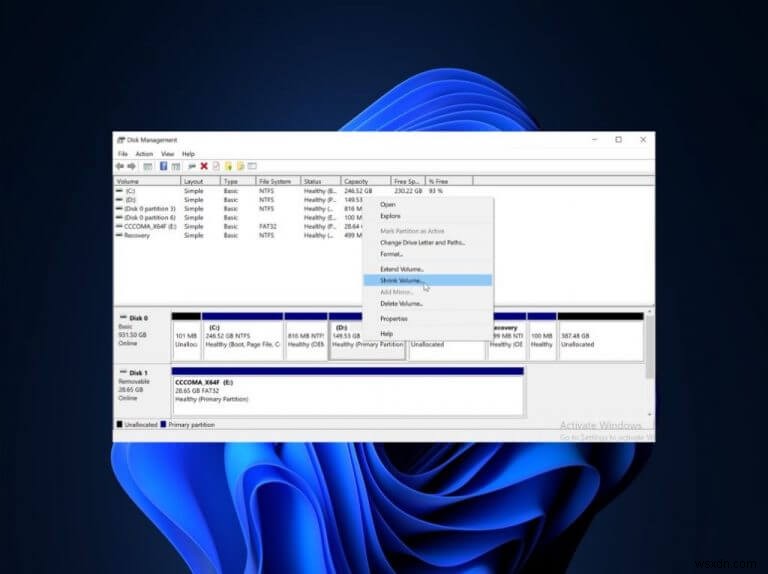Sort by the Volume column header

147,181
